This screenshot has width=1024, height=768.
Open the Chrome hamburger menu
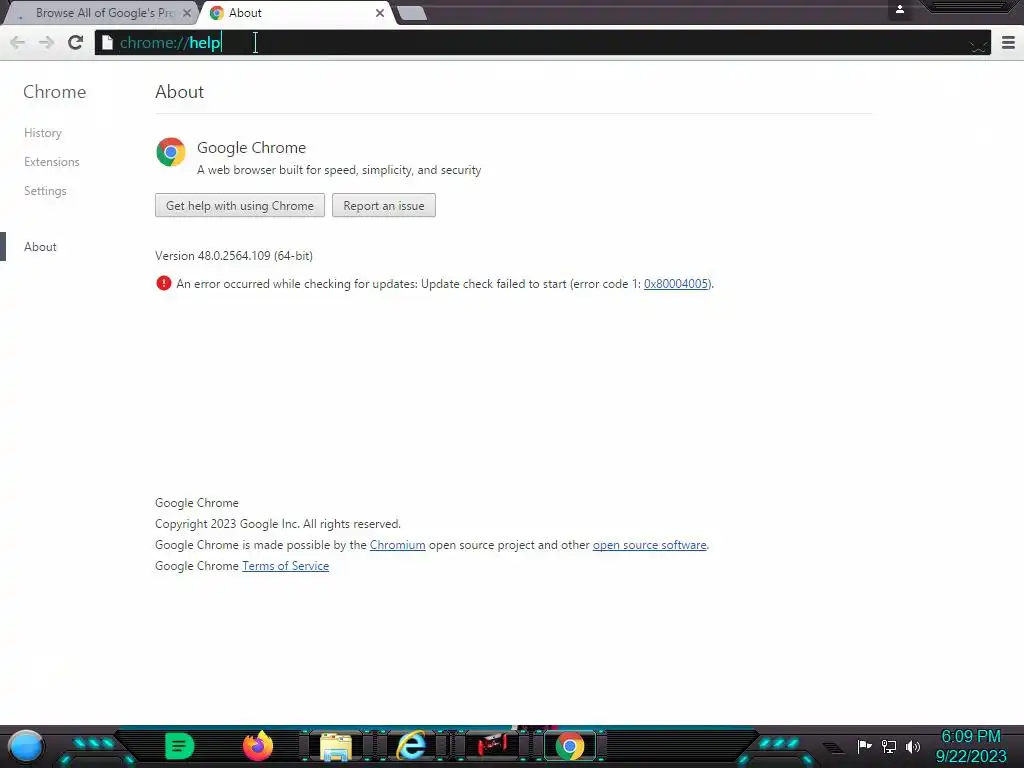click(1008, 43)
